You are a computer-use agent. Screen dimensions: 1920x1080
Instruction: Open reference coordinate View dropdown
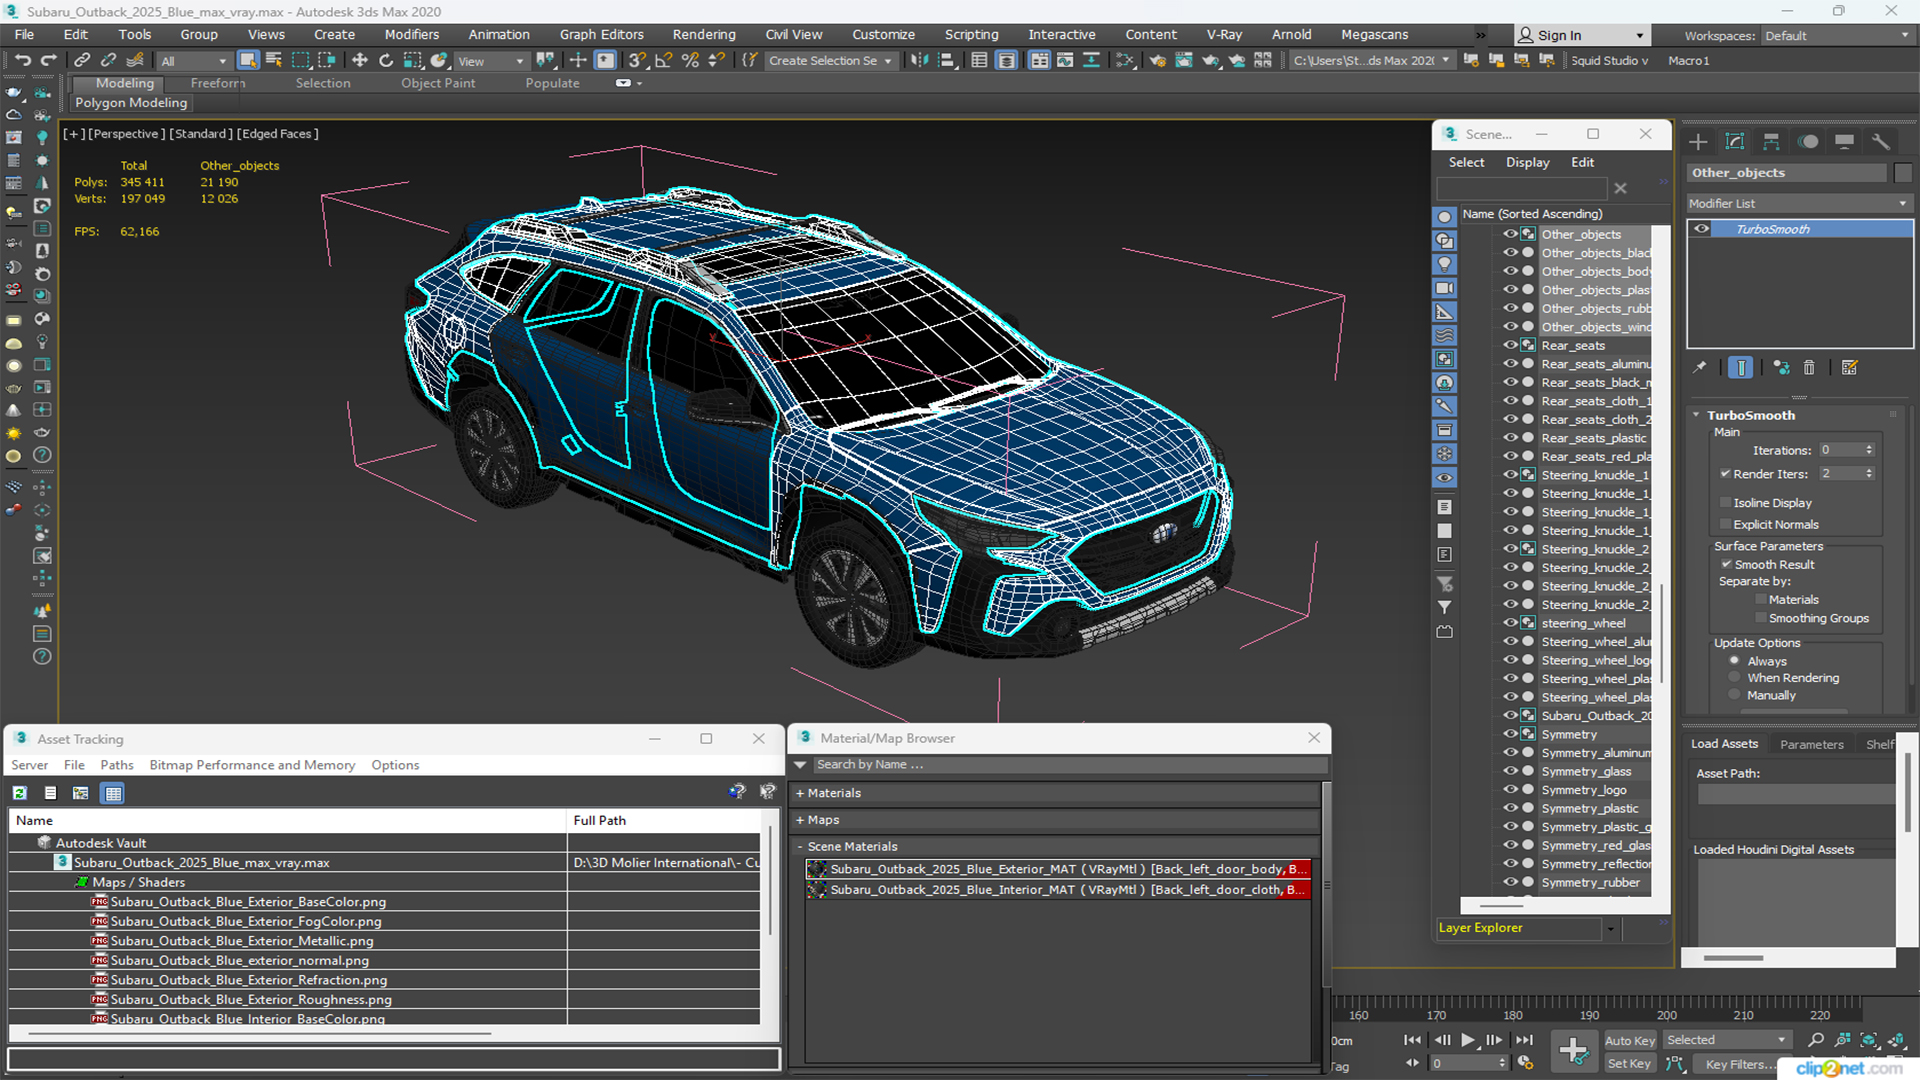click(x=491, y=61)
